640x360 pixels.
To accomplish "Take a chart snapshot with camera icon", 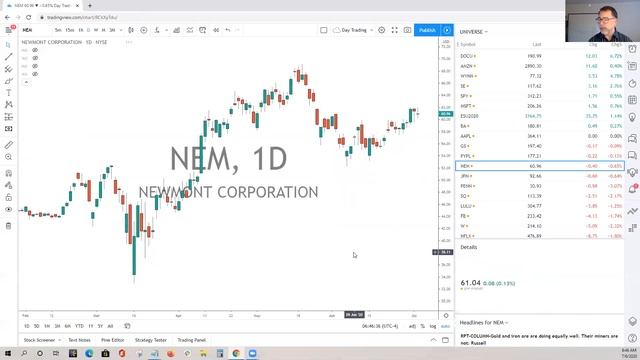I will (x=407, y=30).
